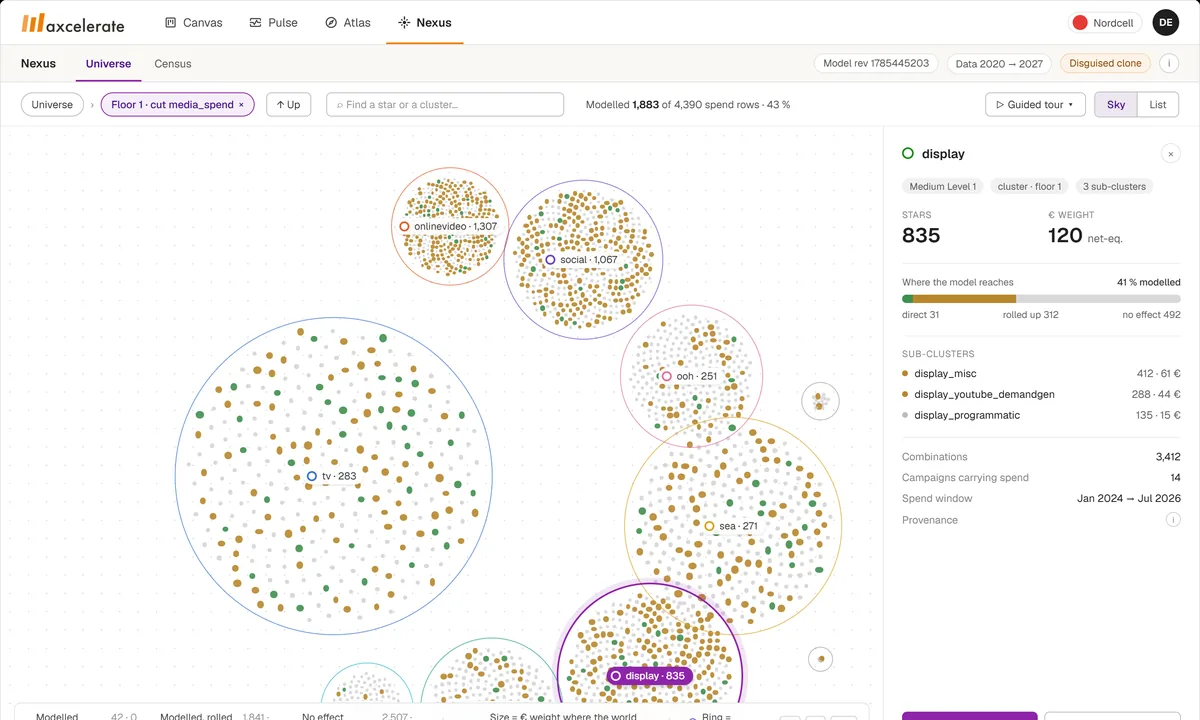Open the Canvas tab
The height and width of the screenshot is (720, 1200).
194,22
